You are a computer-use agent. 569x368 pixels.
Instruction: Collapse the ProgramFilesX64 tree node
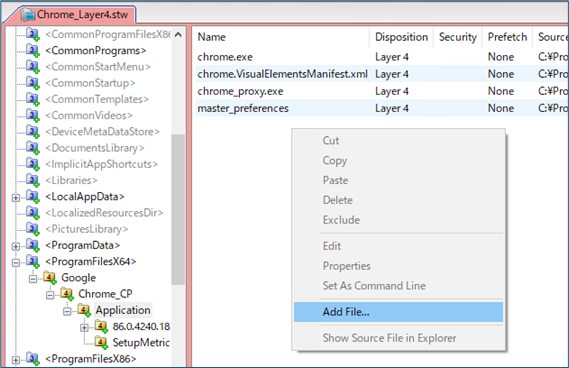click(16, 262)
